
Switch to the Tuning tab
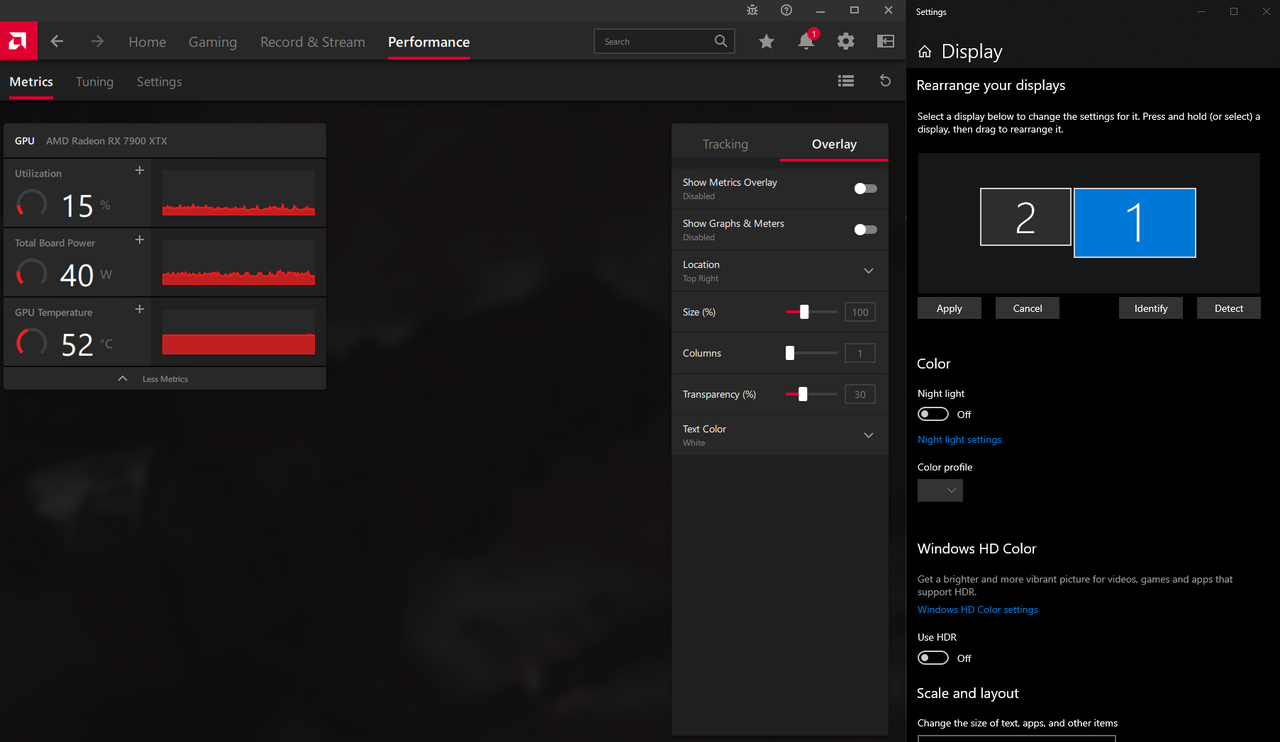(95, 82)
